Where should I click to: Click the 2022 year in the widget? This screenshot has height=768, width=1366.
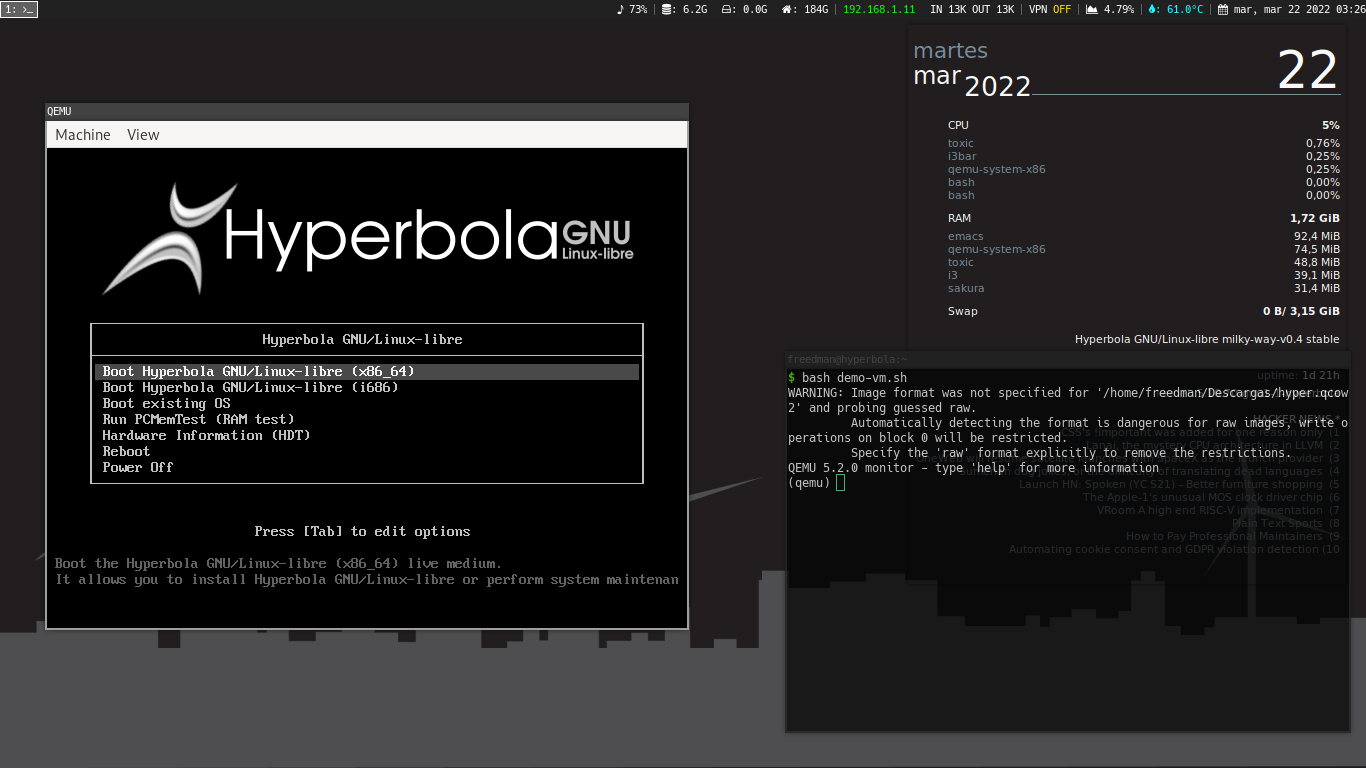(998, 87)
